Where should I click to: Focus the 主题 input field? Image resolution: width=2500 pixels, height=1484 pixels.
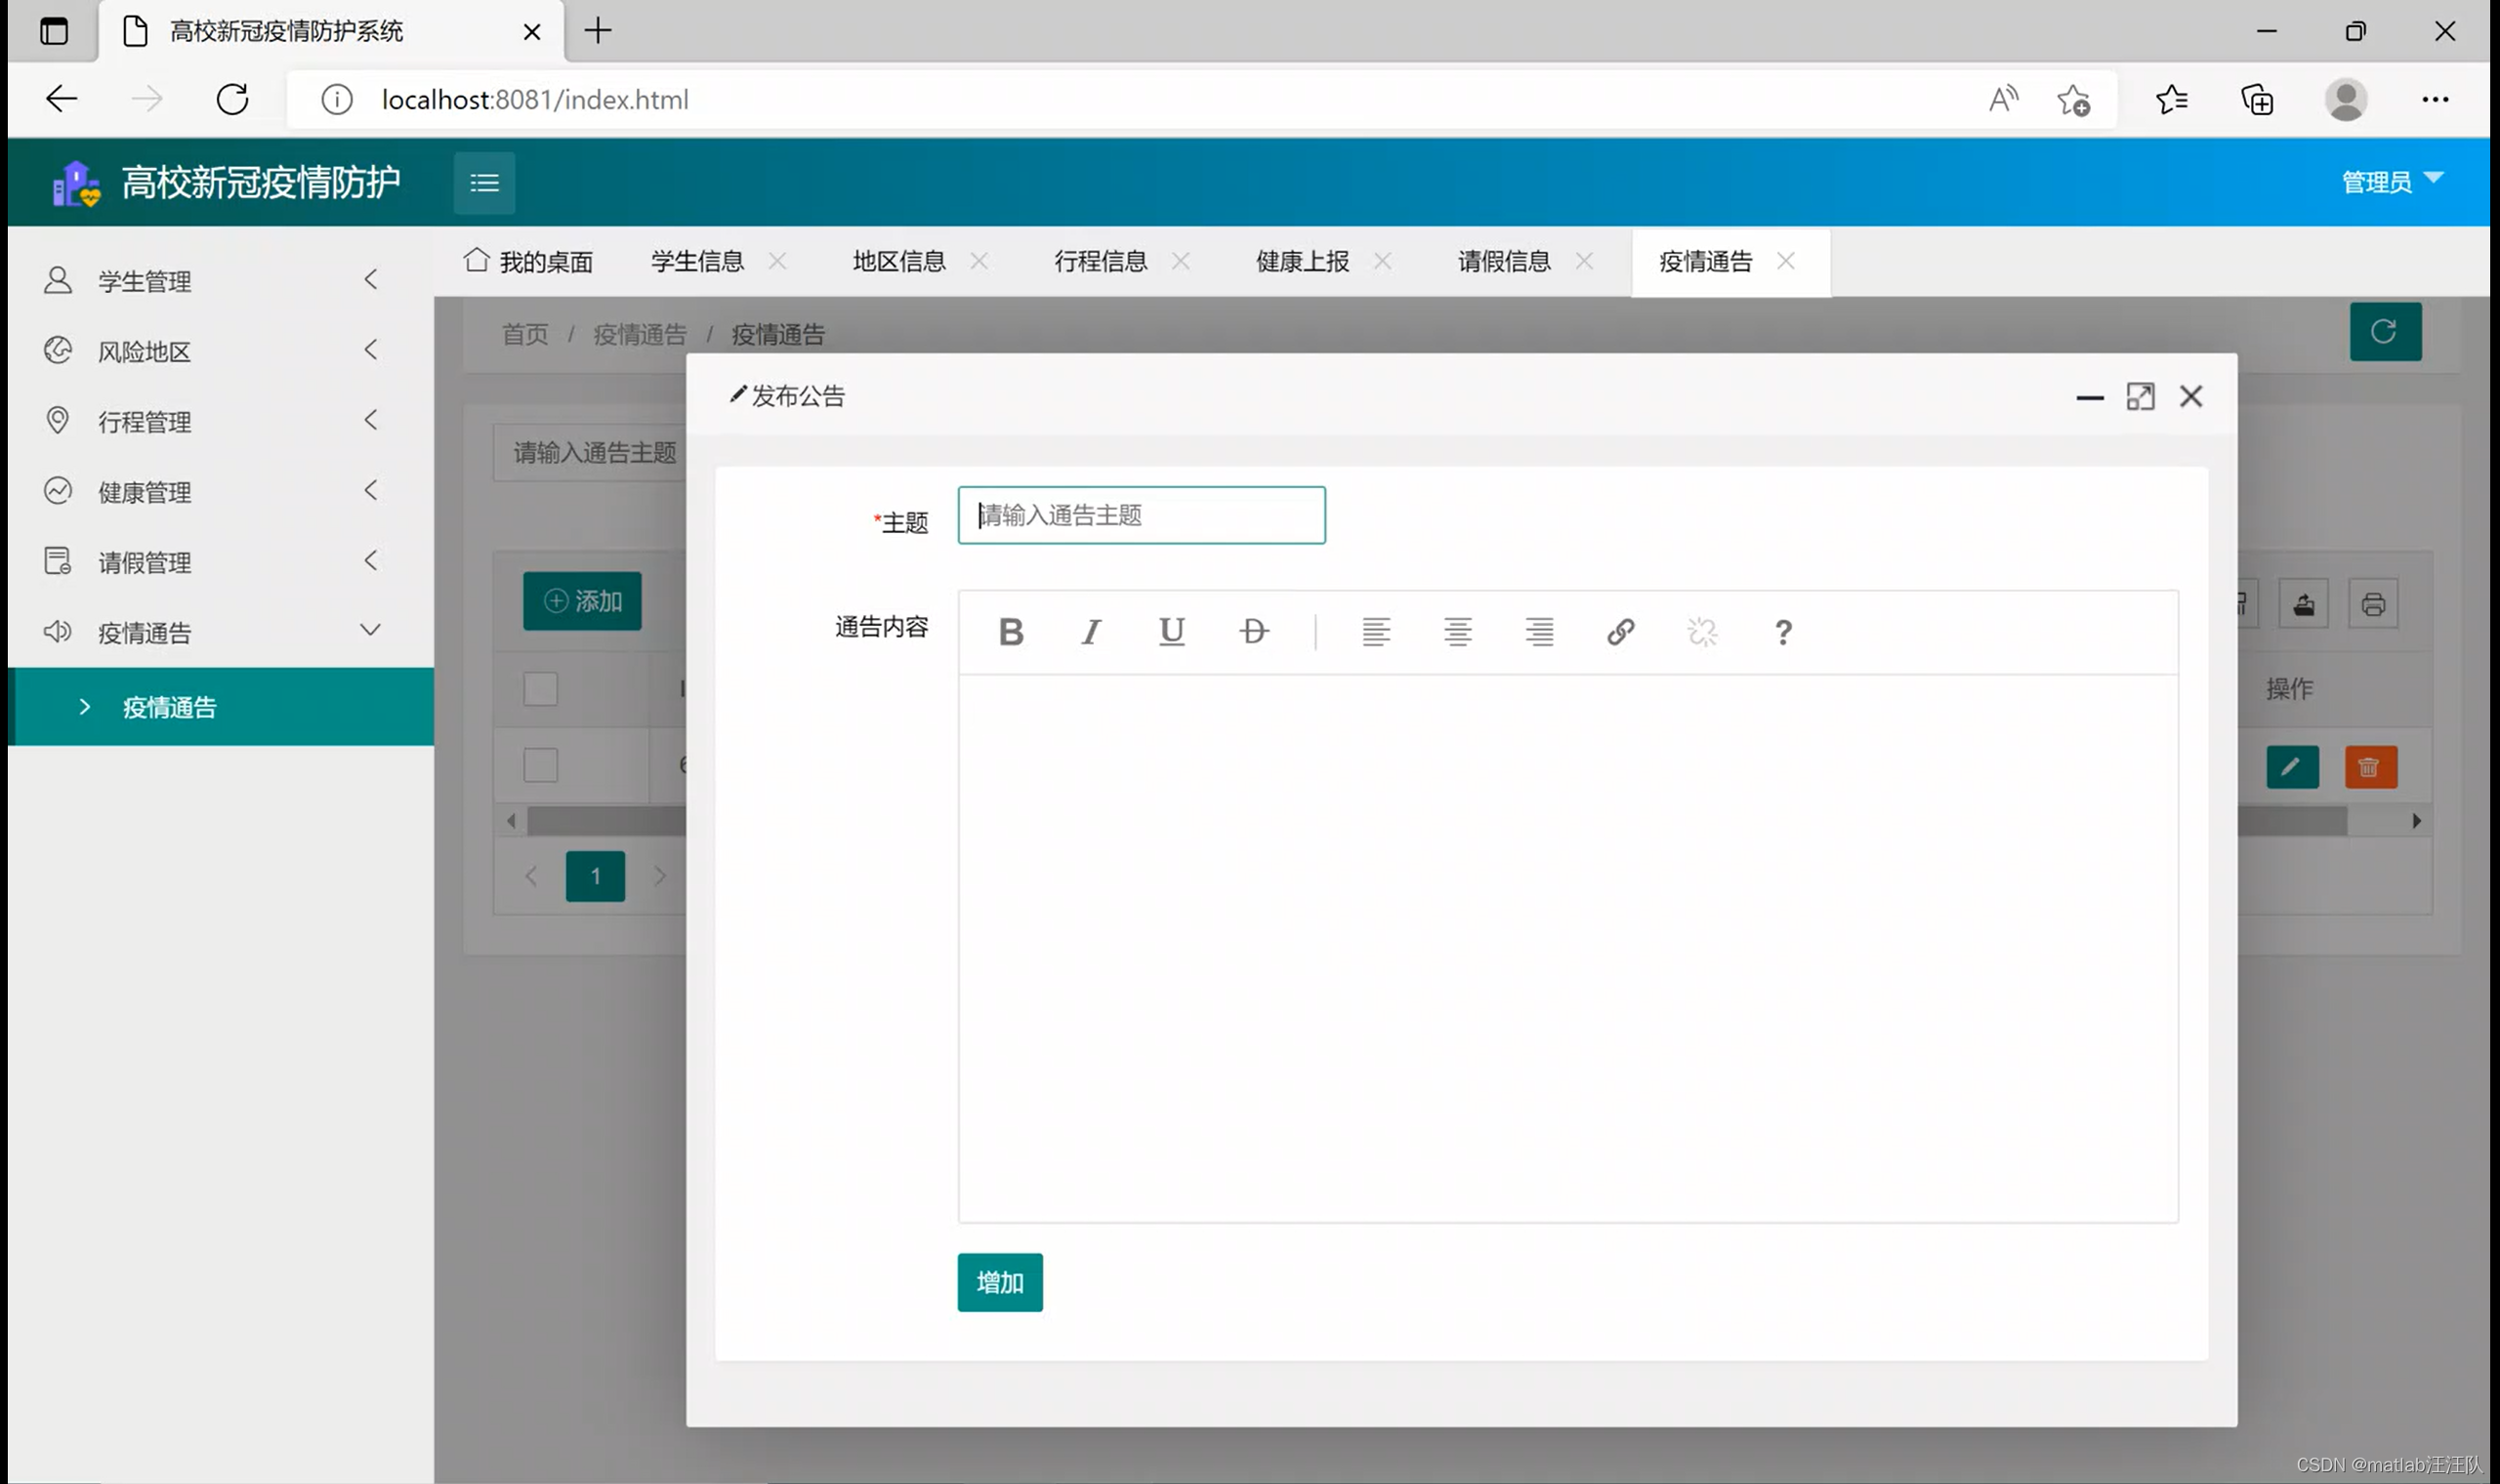click(1141, 516)
